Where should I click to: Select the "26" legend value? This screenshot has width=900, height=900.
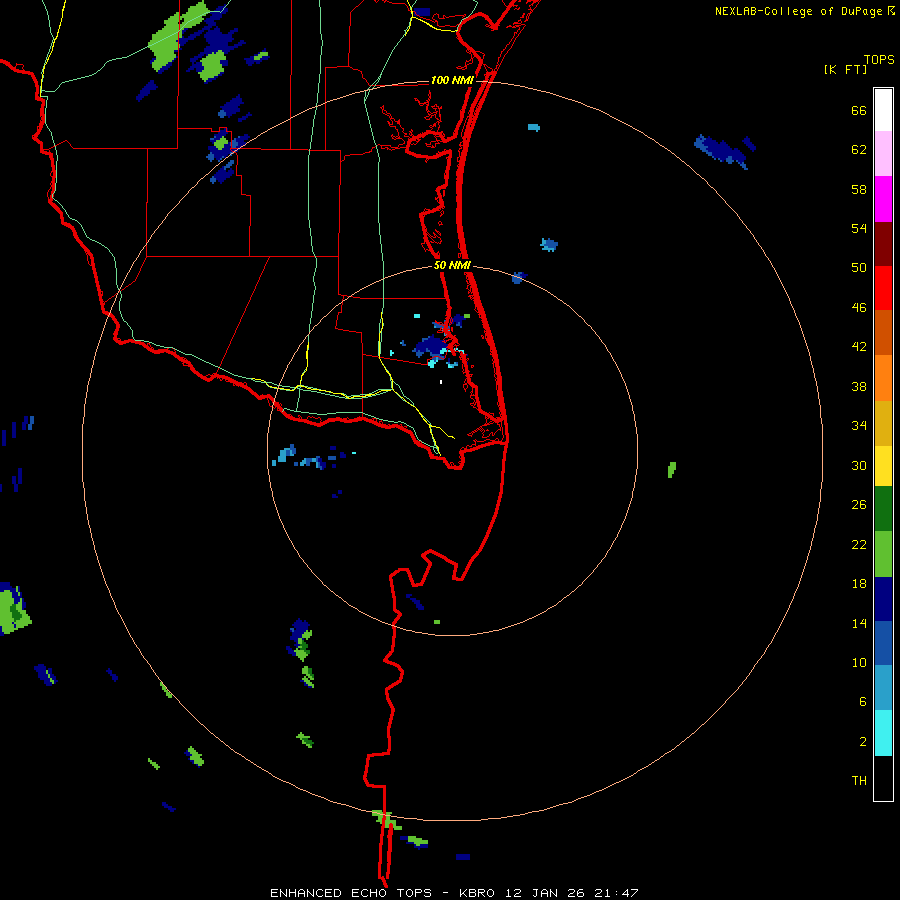[859, 505]
